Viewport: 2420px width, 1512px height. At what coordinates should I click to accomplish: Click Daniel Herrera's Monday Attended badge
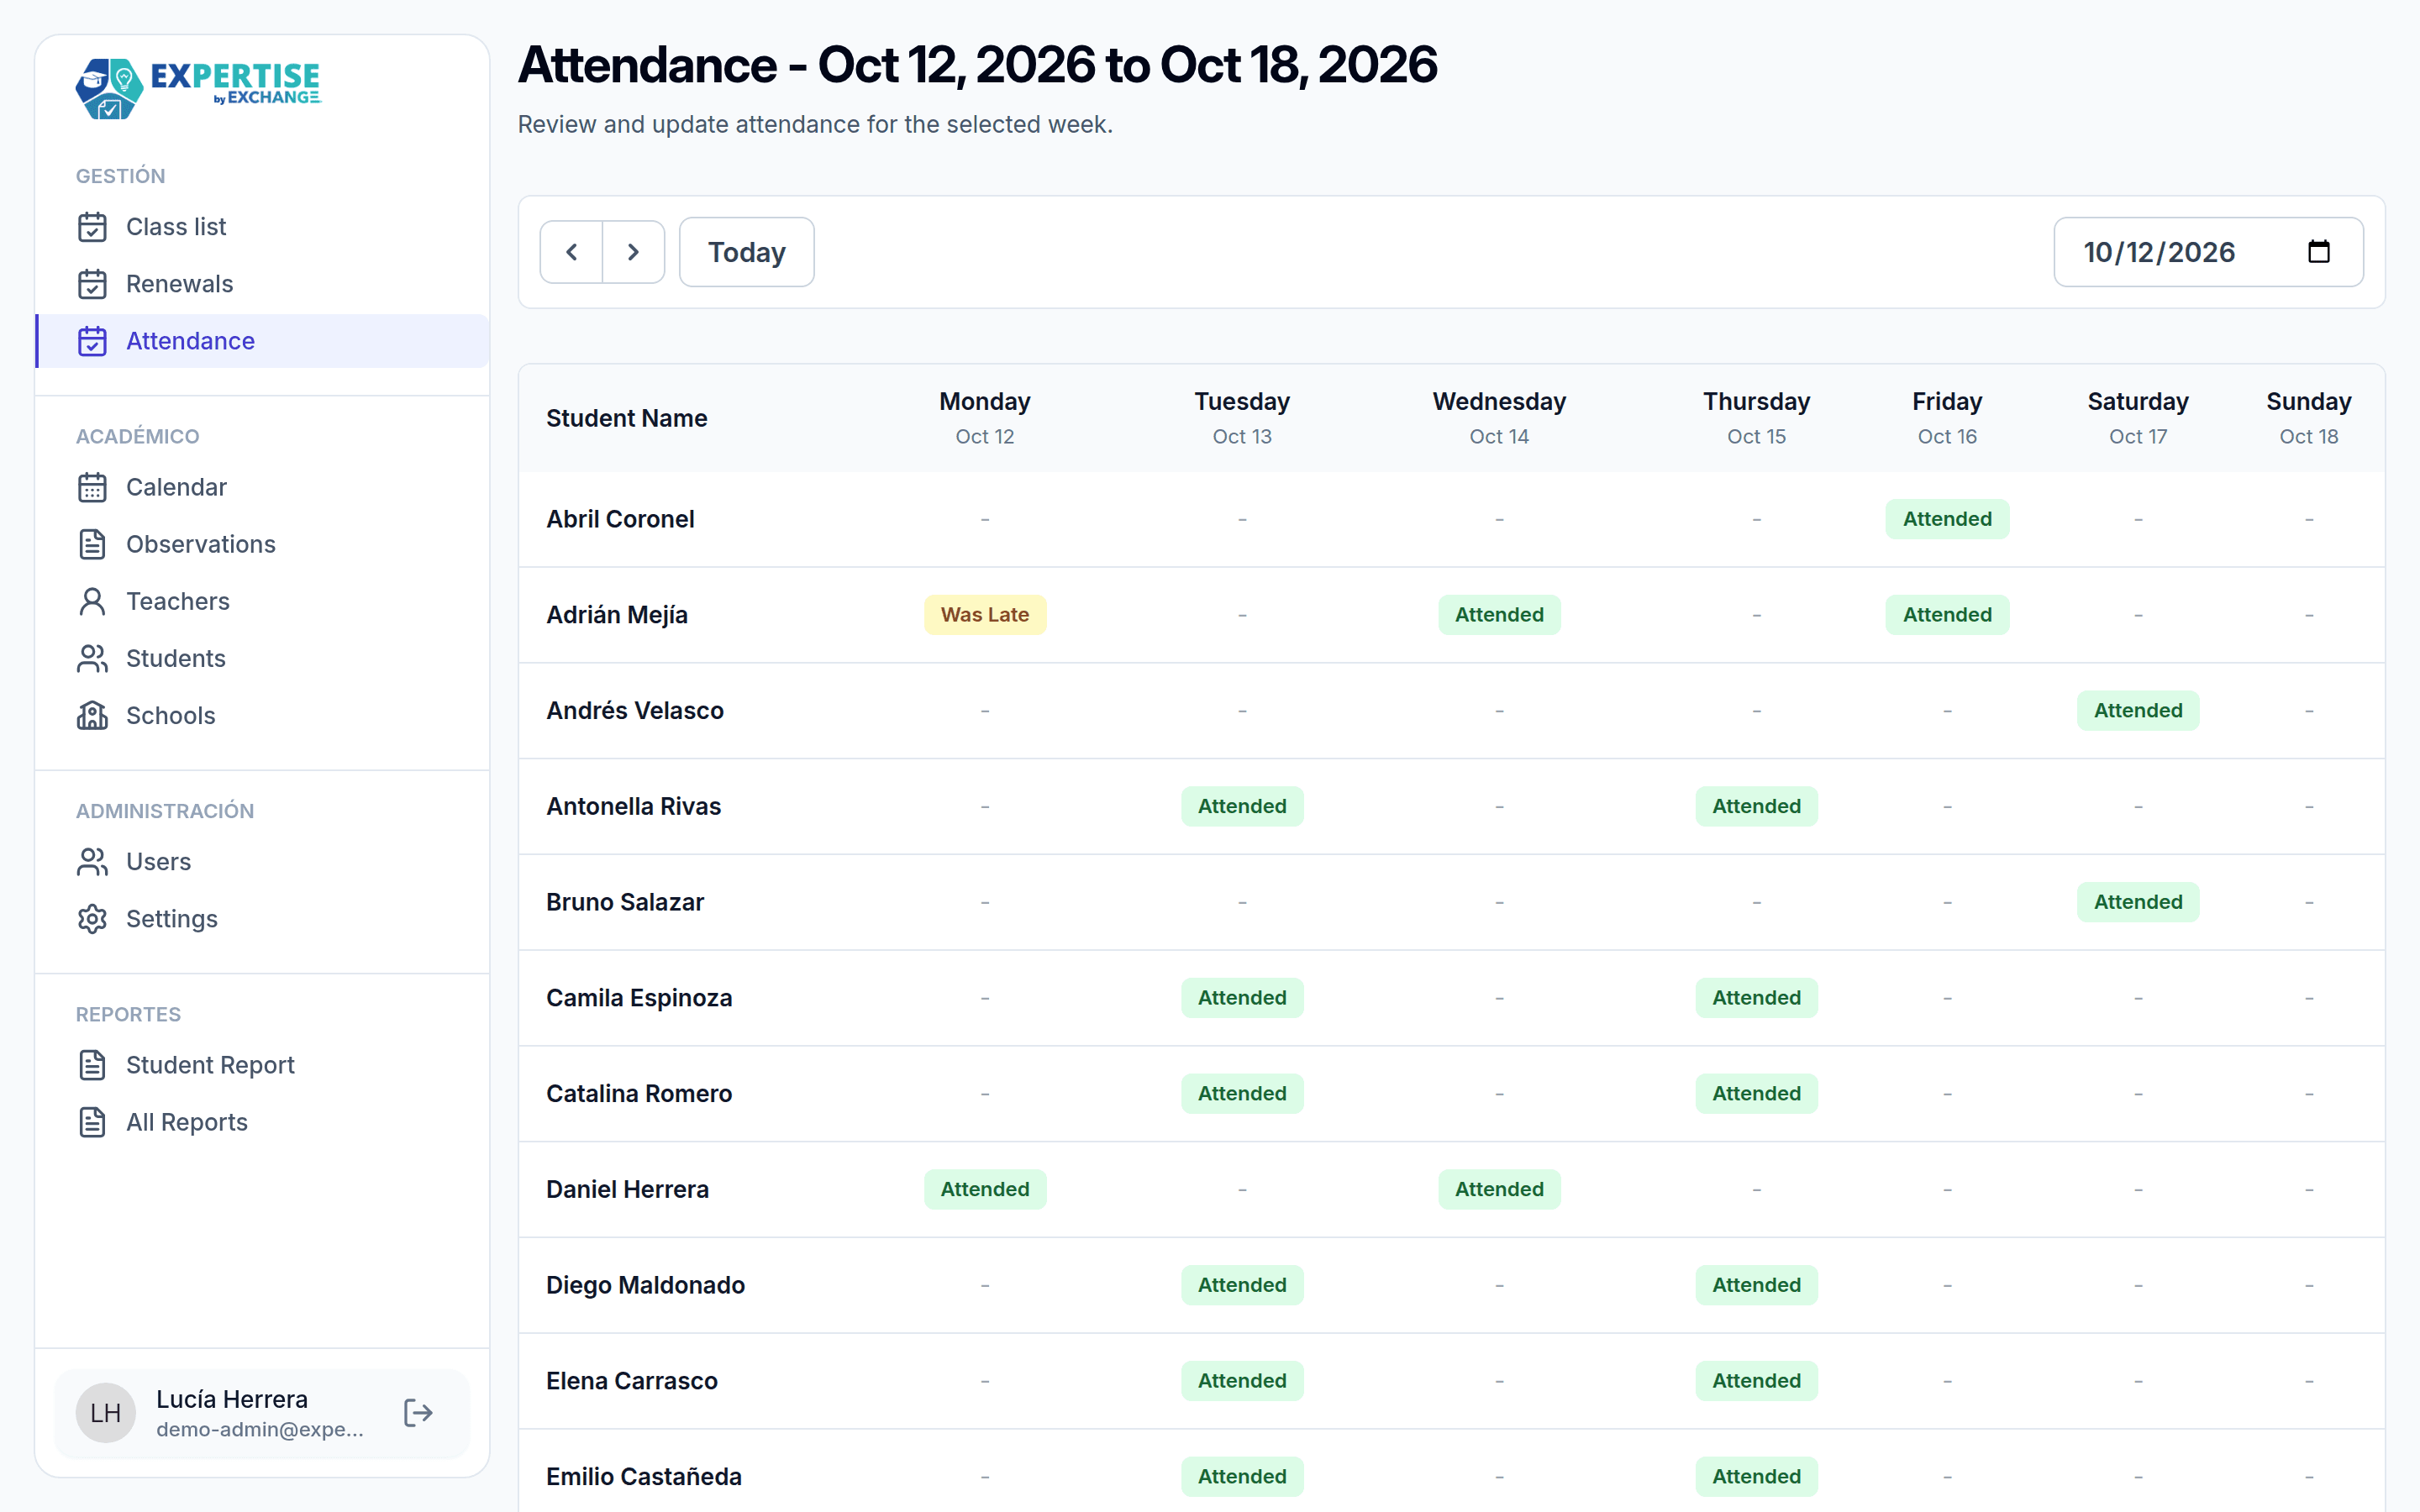(x=985, y=1190)
